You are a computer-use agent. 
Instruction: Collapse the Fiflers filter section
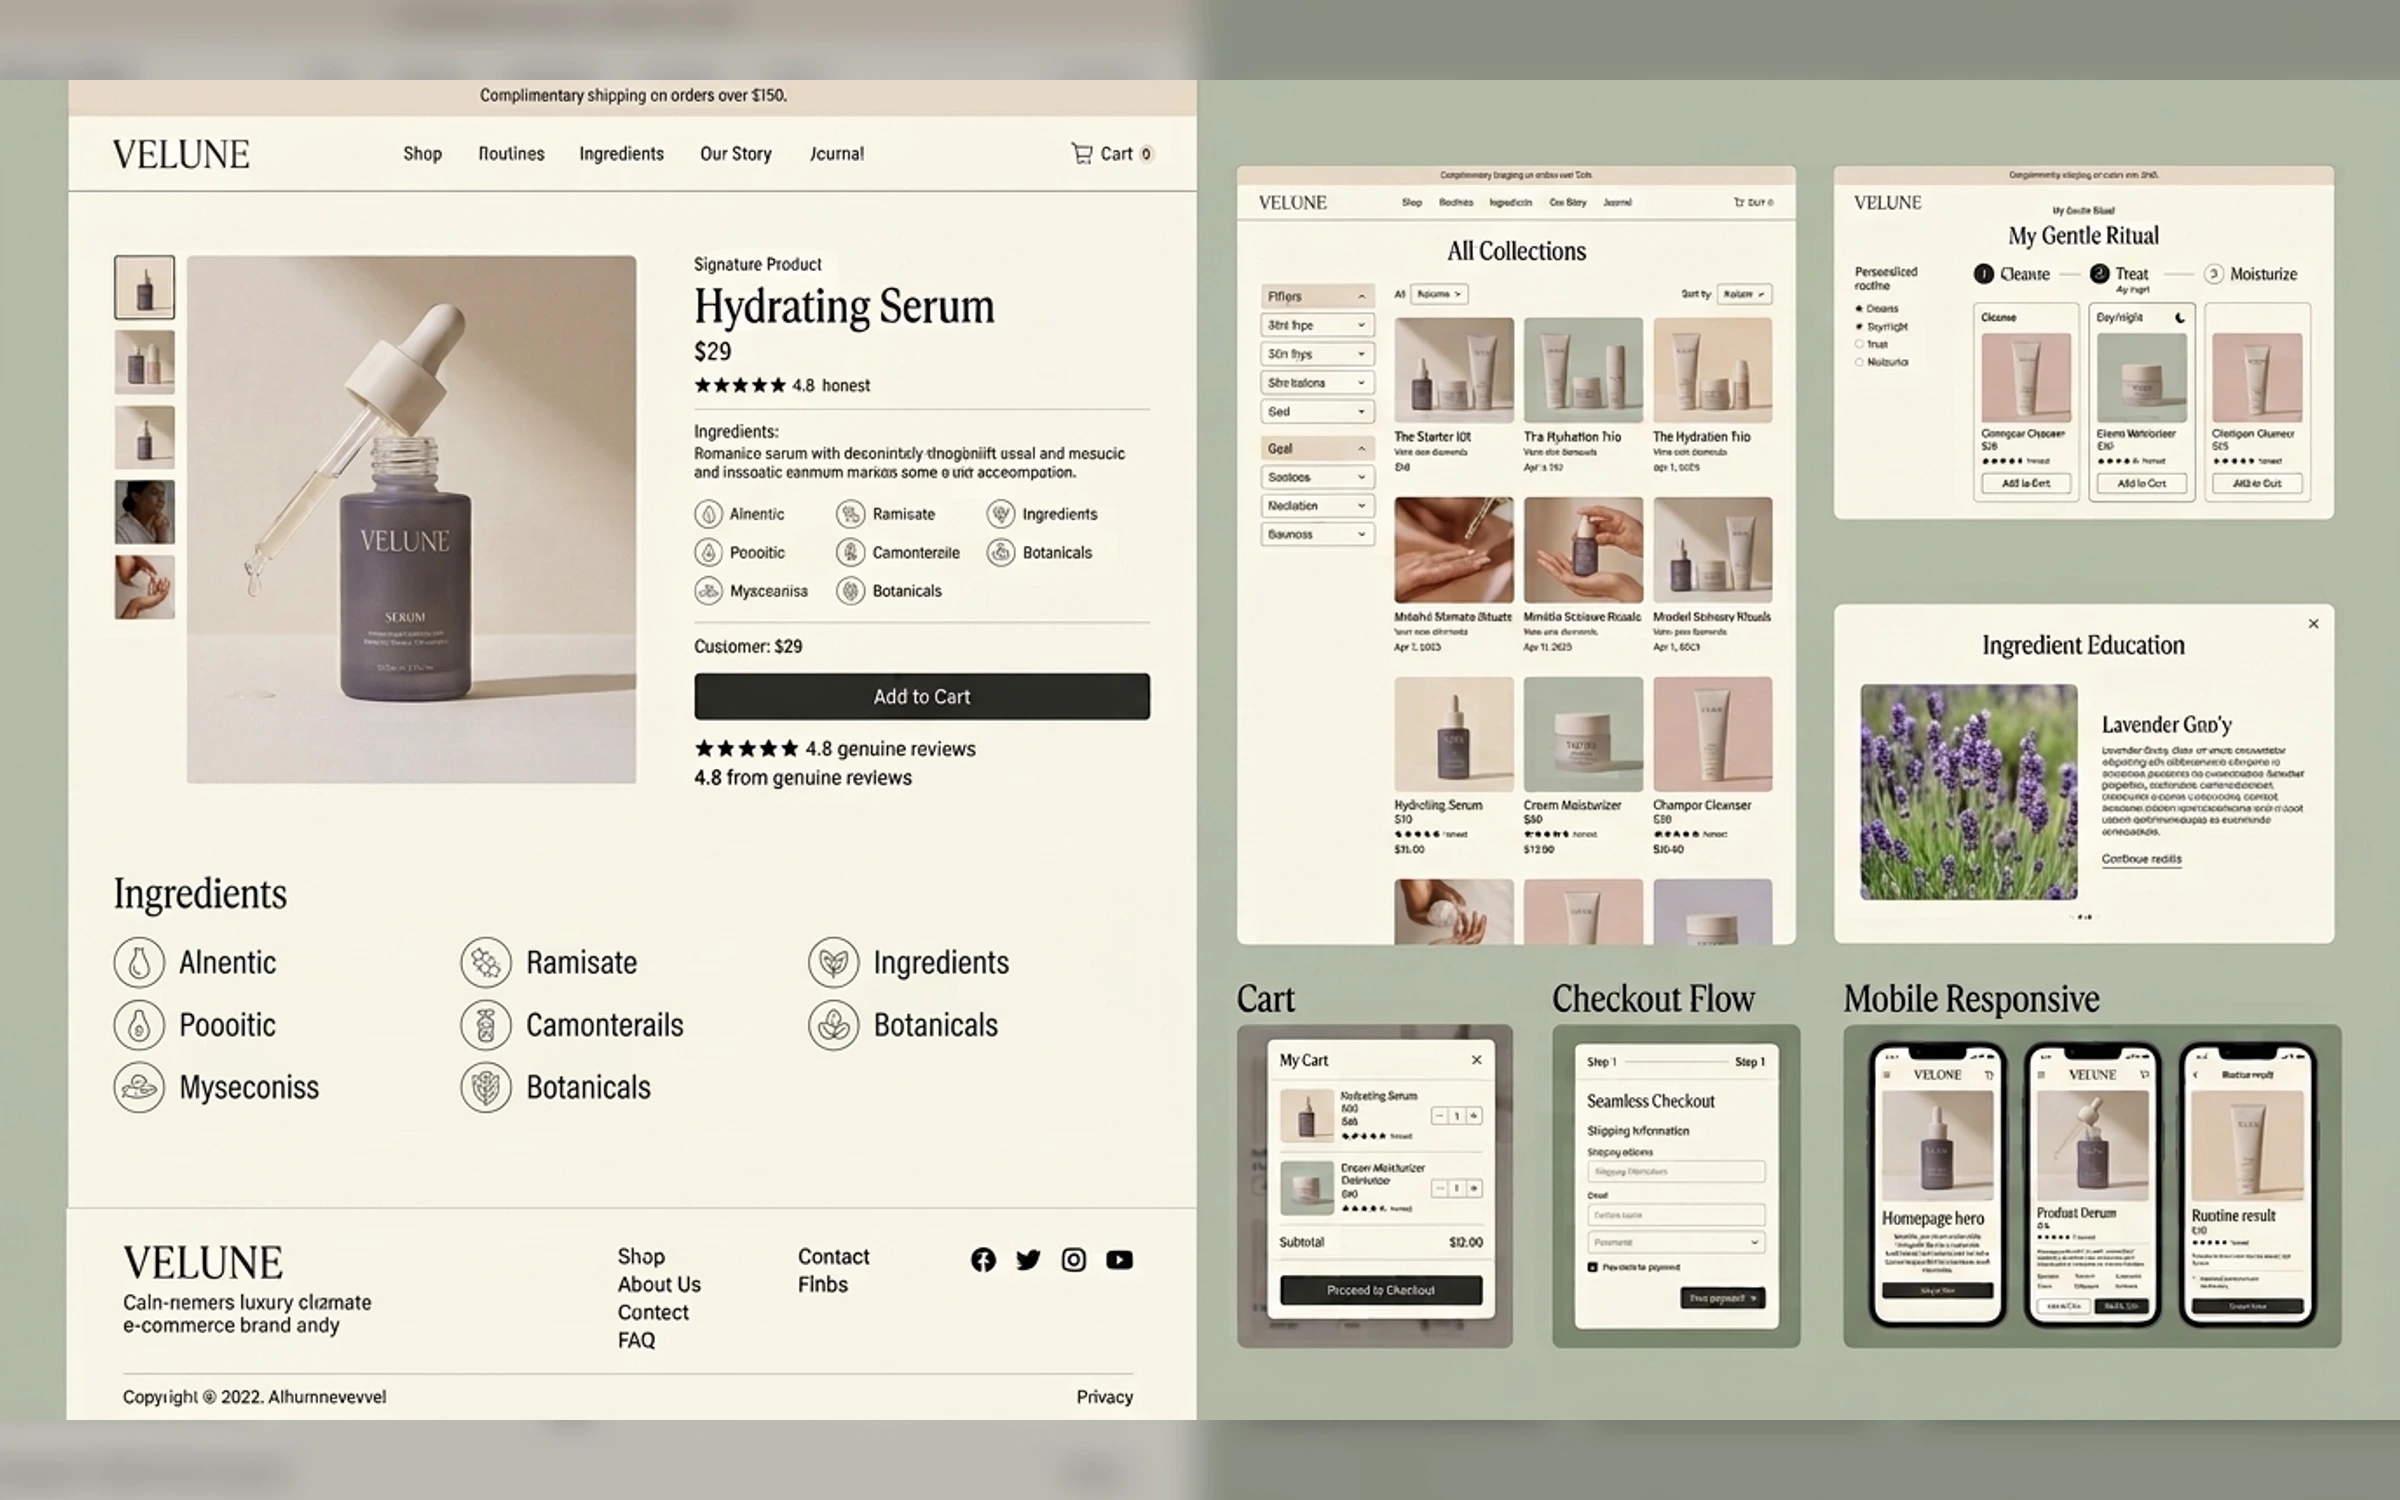point(1317,296)
